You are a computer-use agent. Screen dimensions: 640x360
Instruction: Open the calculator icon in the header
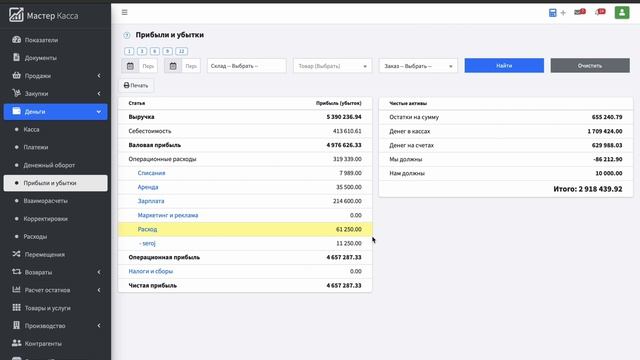pos(552,13)
